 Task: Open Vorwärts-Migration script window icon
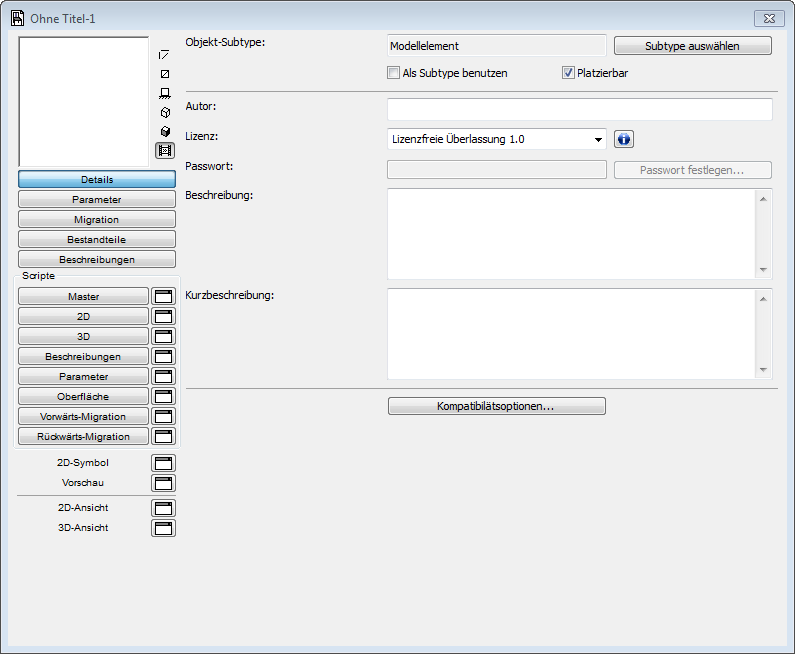[x=163, y=416]
